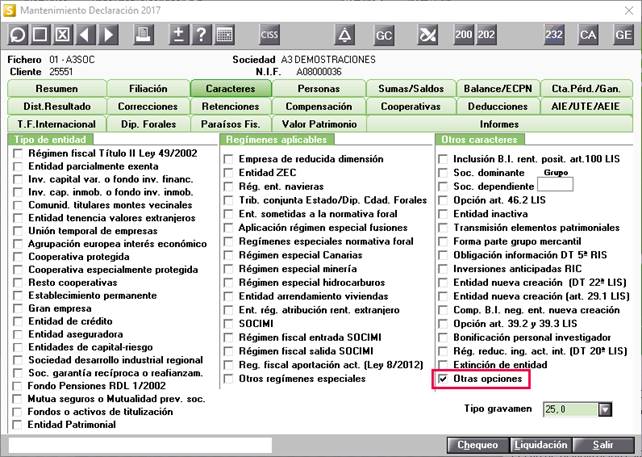Click the crossed square toolbar icon
Image resolution: width=642 pixels, height=457 pixels.
pos(63,35)
